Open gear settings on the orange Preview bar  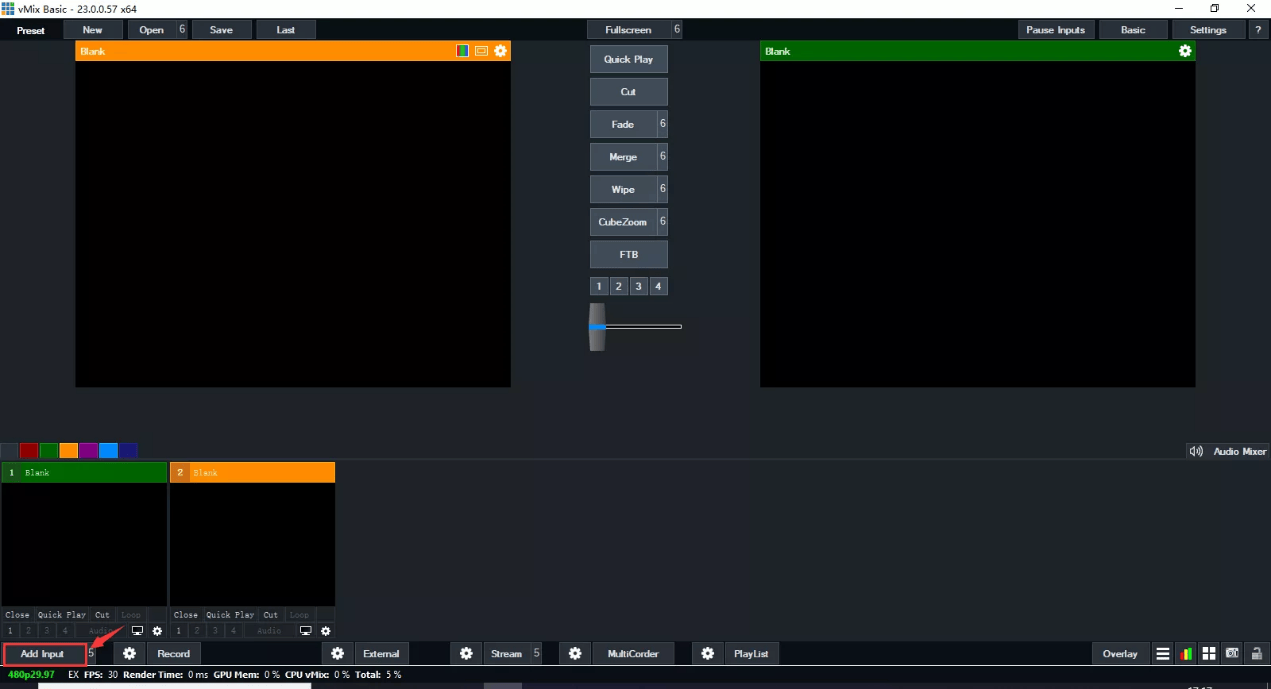(500, 50)
